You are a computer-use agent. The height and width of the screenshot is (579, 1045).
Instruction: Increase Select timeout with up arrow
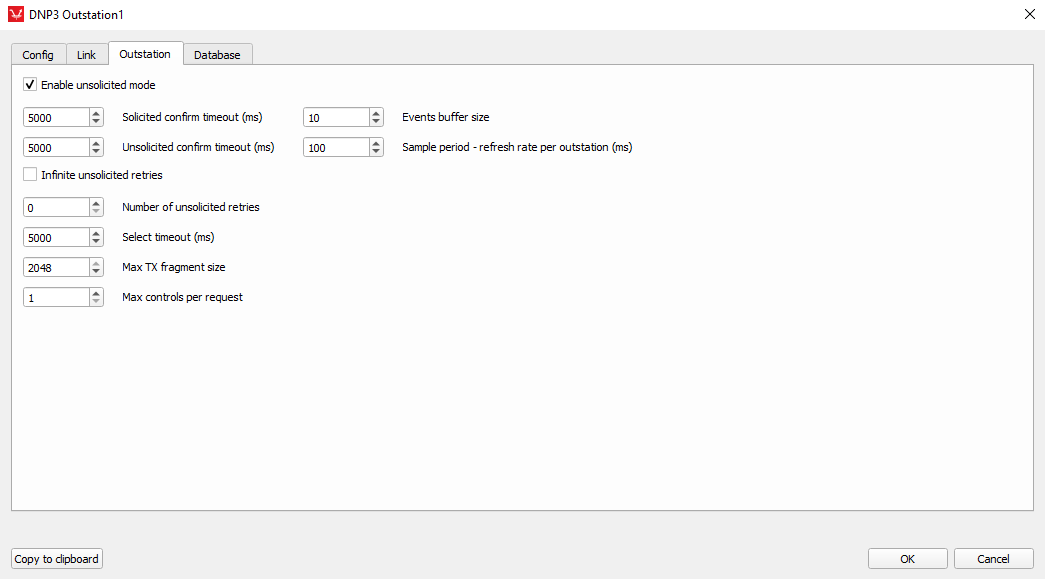pyautogui.click(x=96, y=233)
